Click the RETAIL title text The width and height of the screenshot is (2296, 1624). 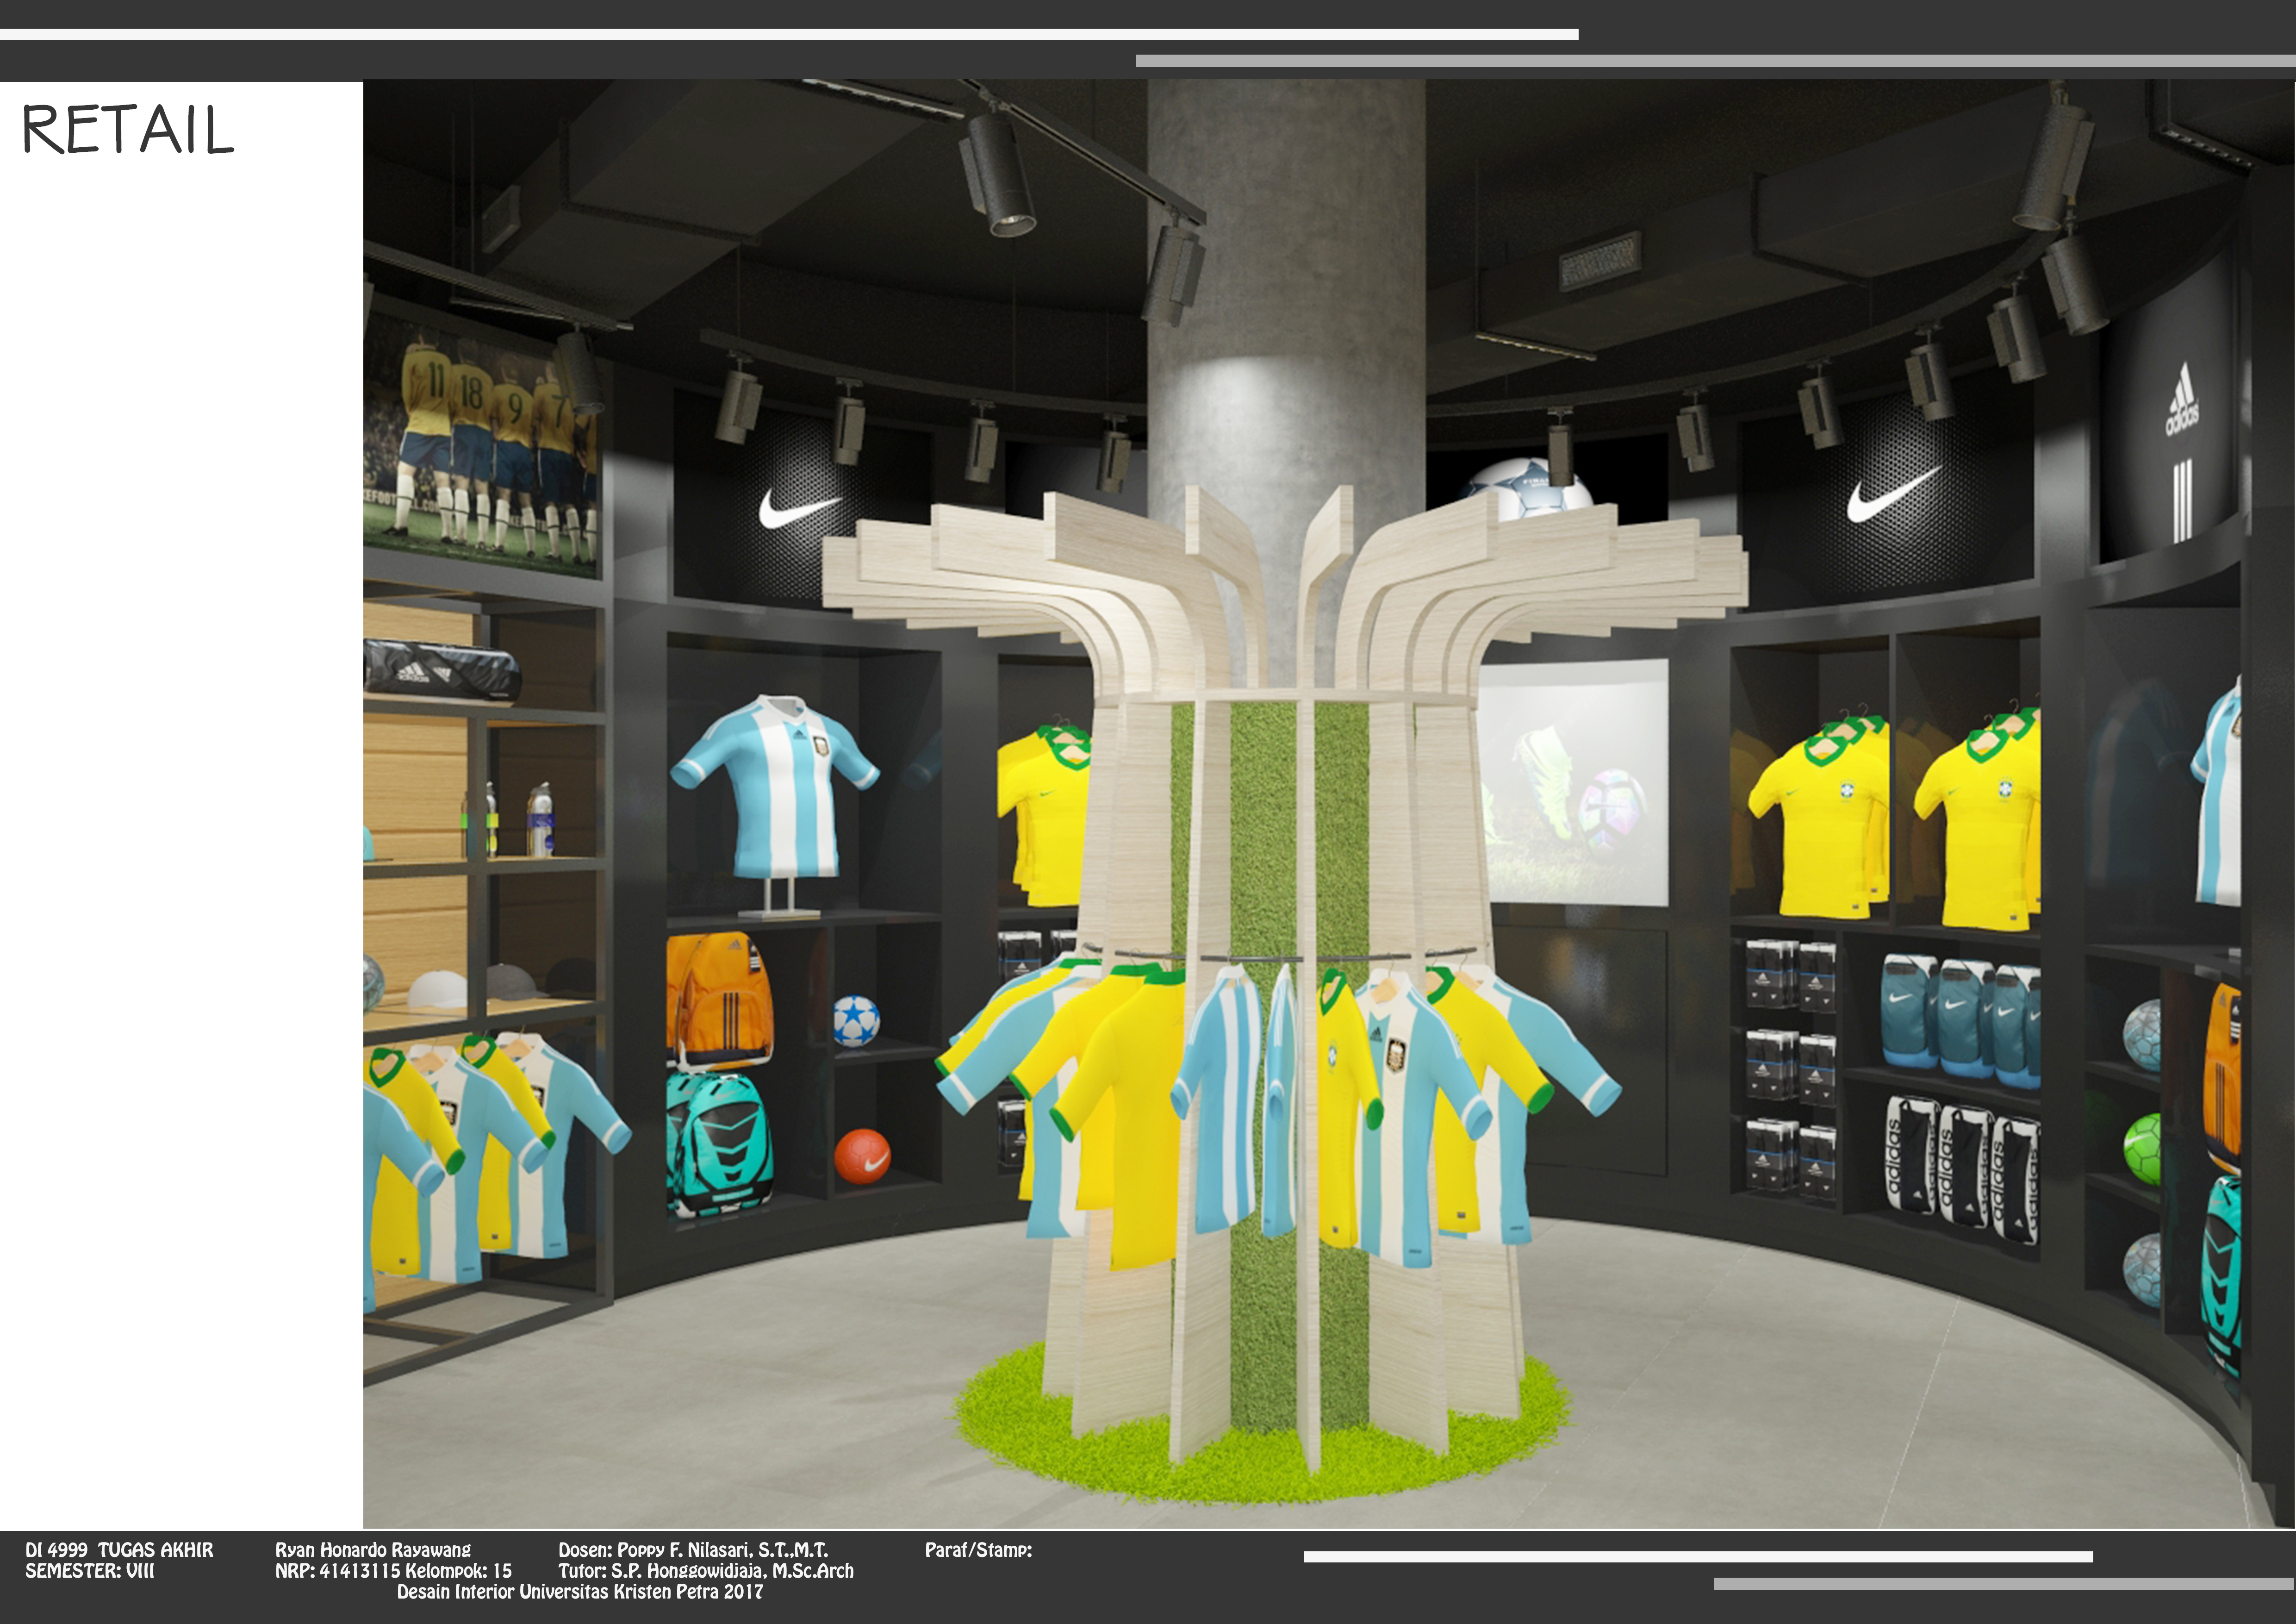coord(128,130)
